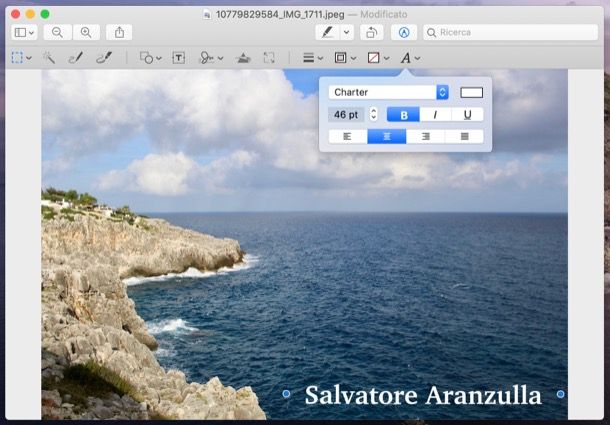Click the right handle of text box
This screenshot has height=425, width=610.
[561, 394]
